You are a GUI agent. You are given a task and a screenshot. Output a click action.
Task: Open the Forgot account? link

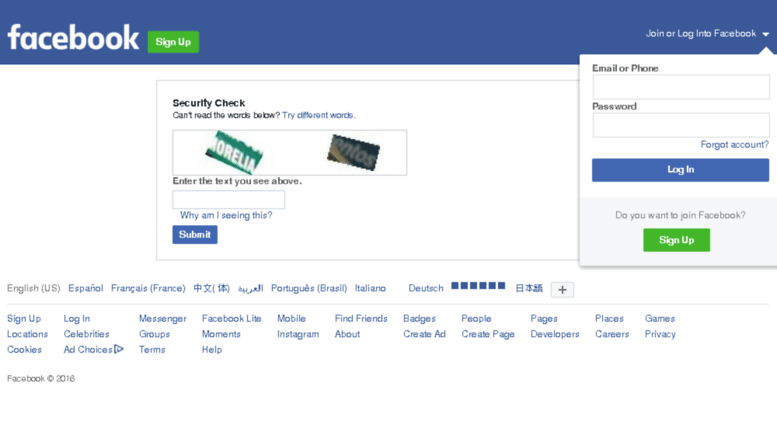pyautogui.click(x=734, y=145)
